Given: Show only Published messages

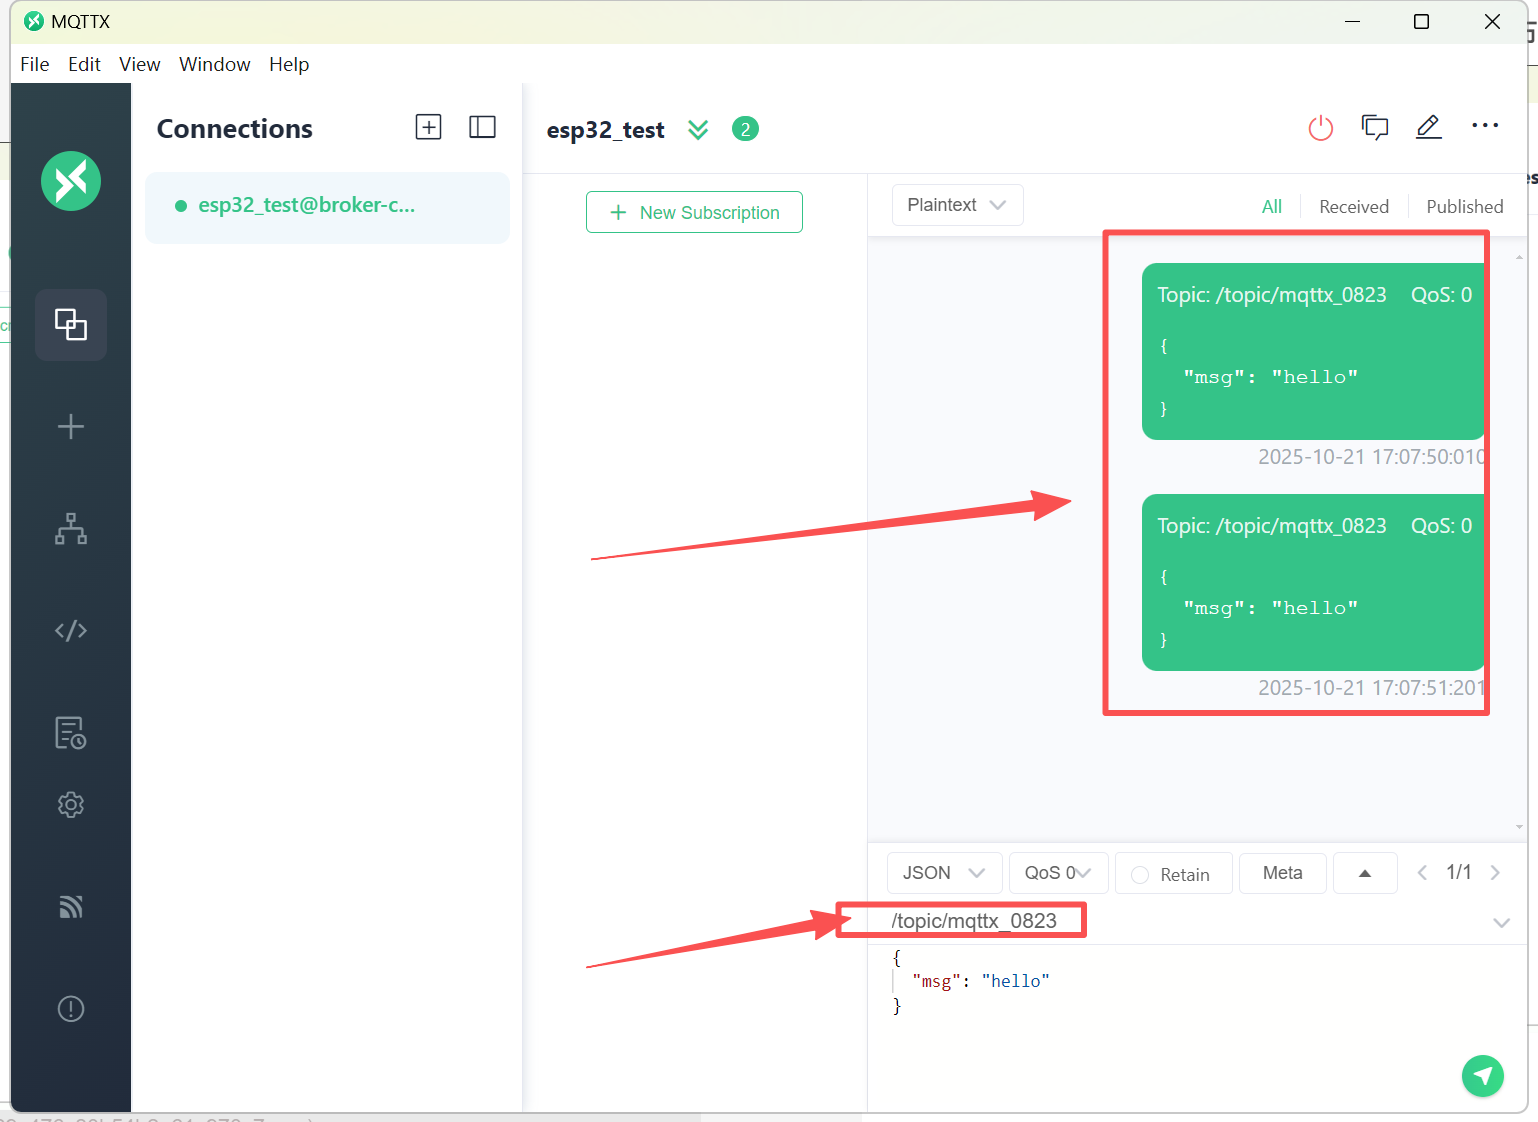Looking at the screenshot, I should [1465, 207].
